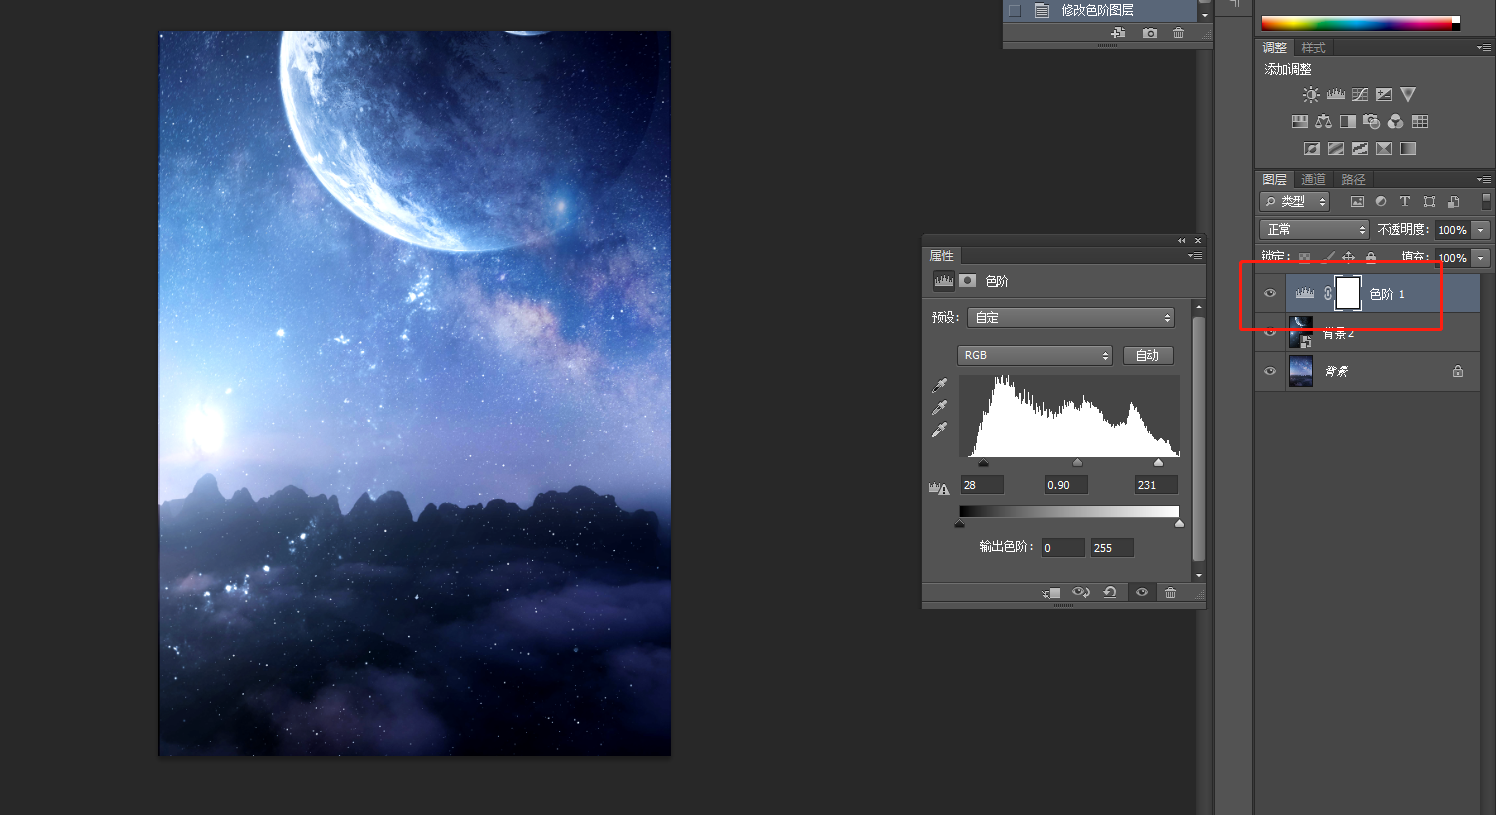Hide the locked 背景 layer
1496x815 pixels.
coord(1270,371)
